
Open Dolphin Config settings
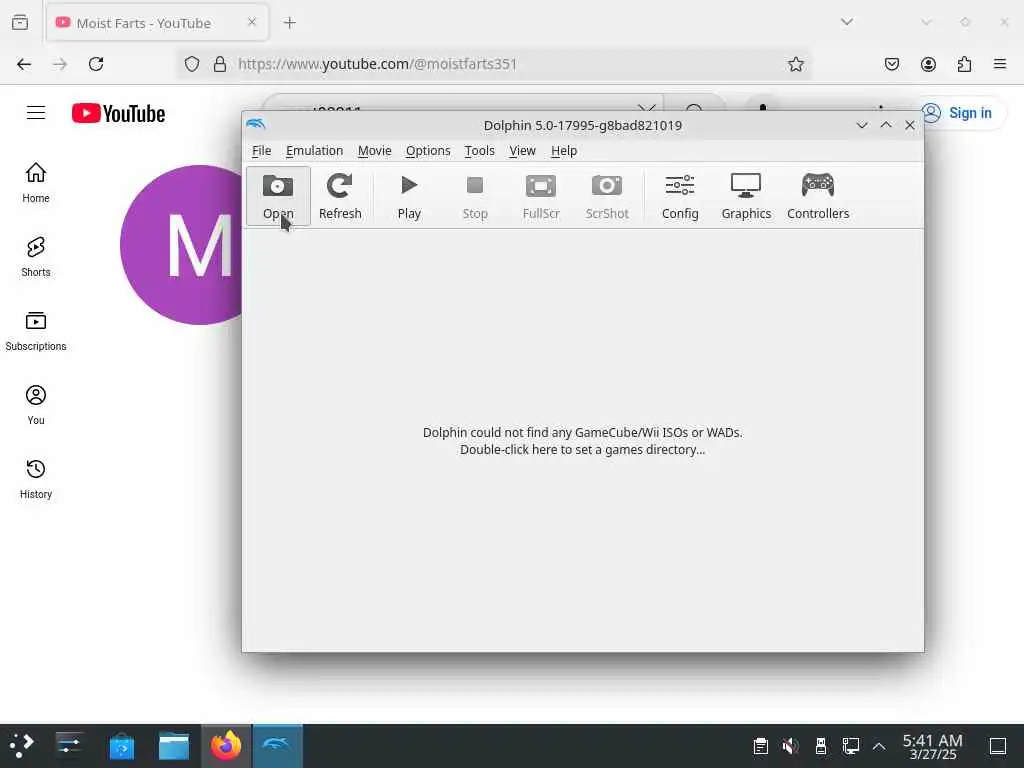[680, 195]
